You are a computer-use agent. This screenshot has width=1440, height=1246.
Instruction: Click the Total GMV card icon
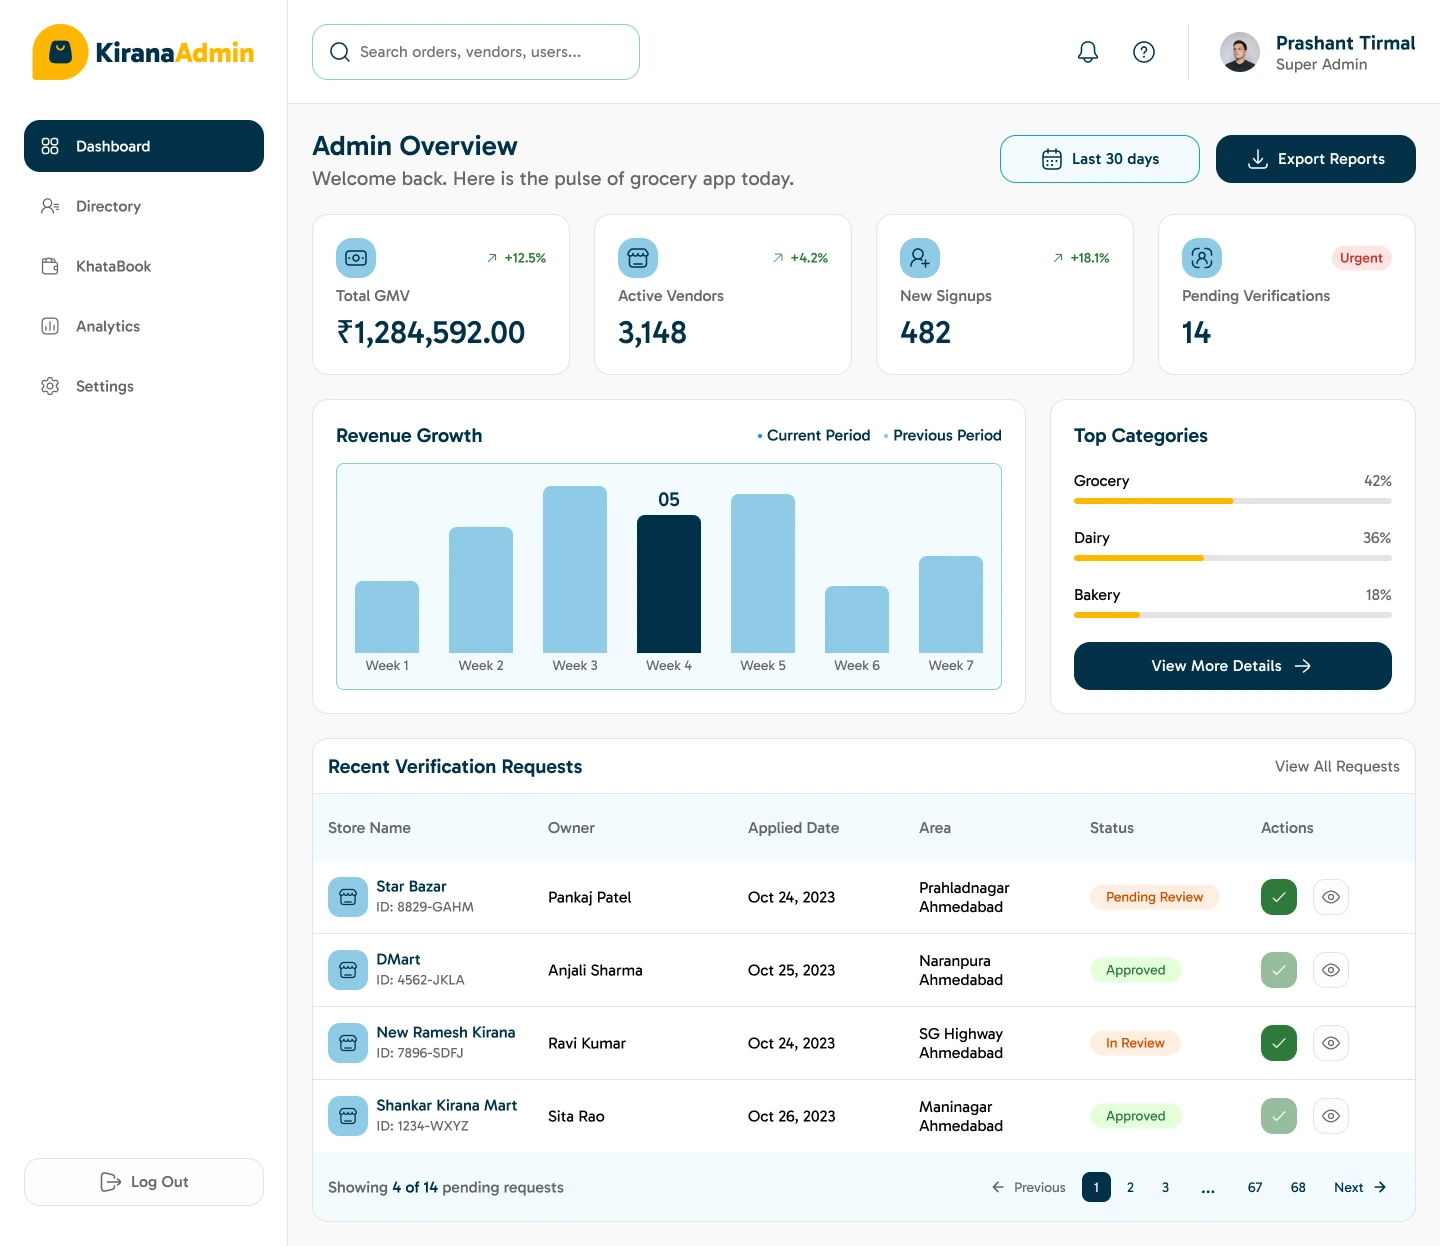[x=356, y=258]
